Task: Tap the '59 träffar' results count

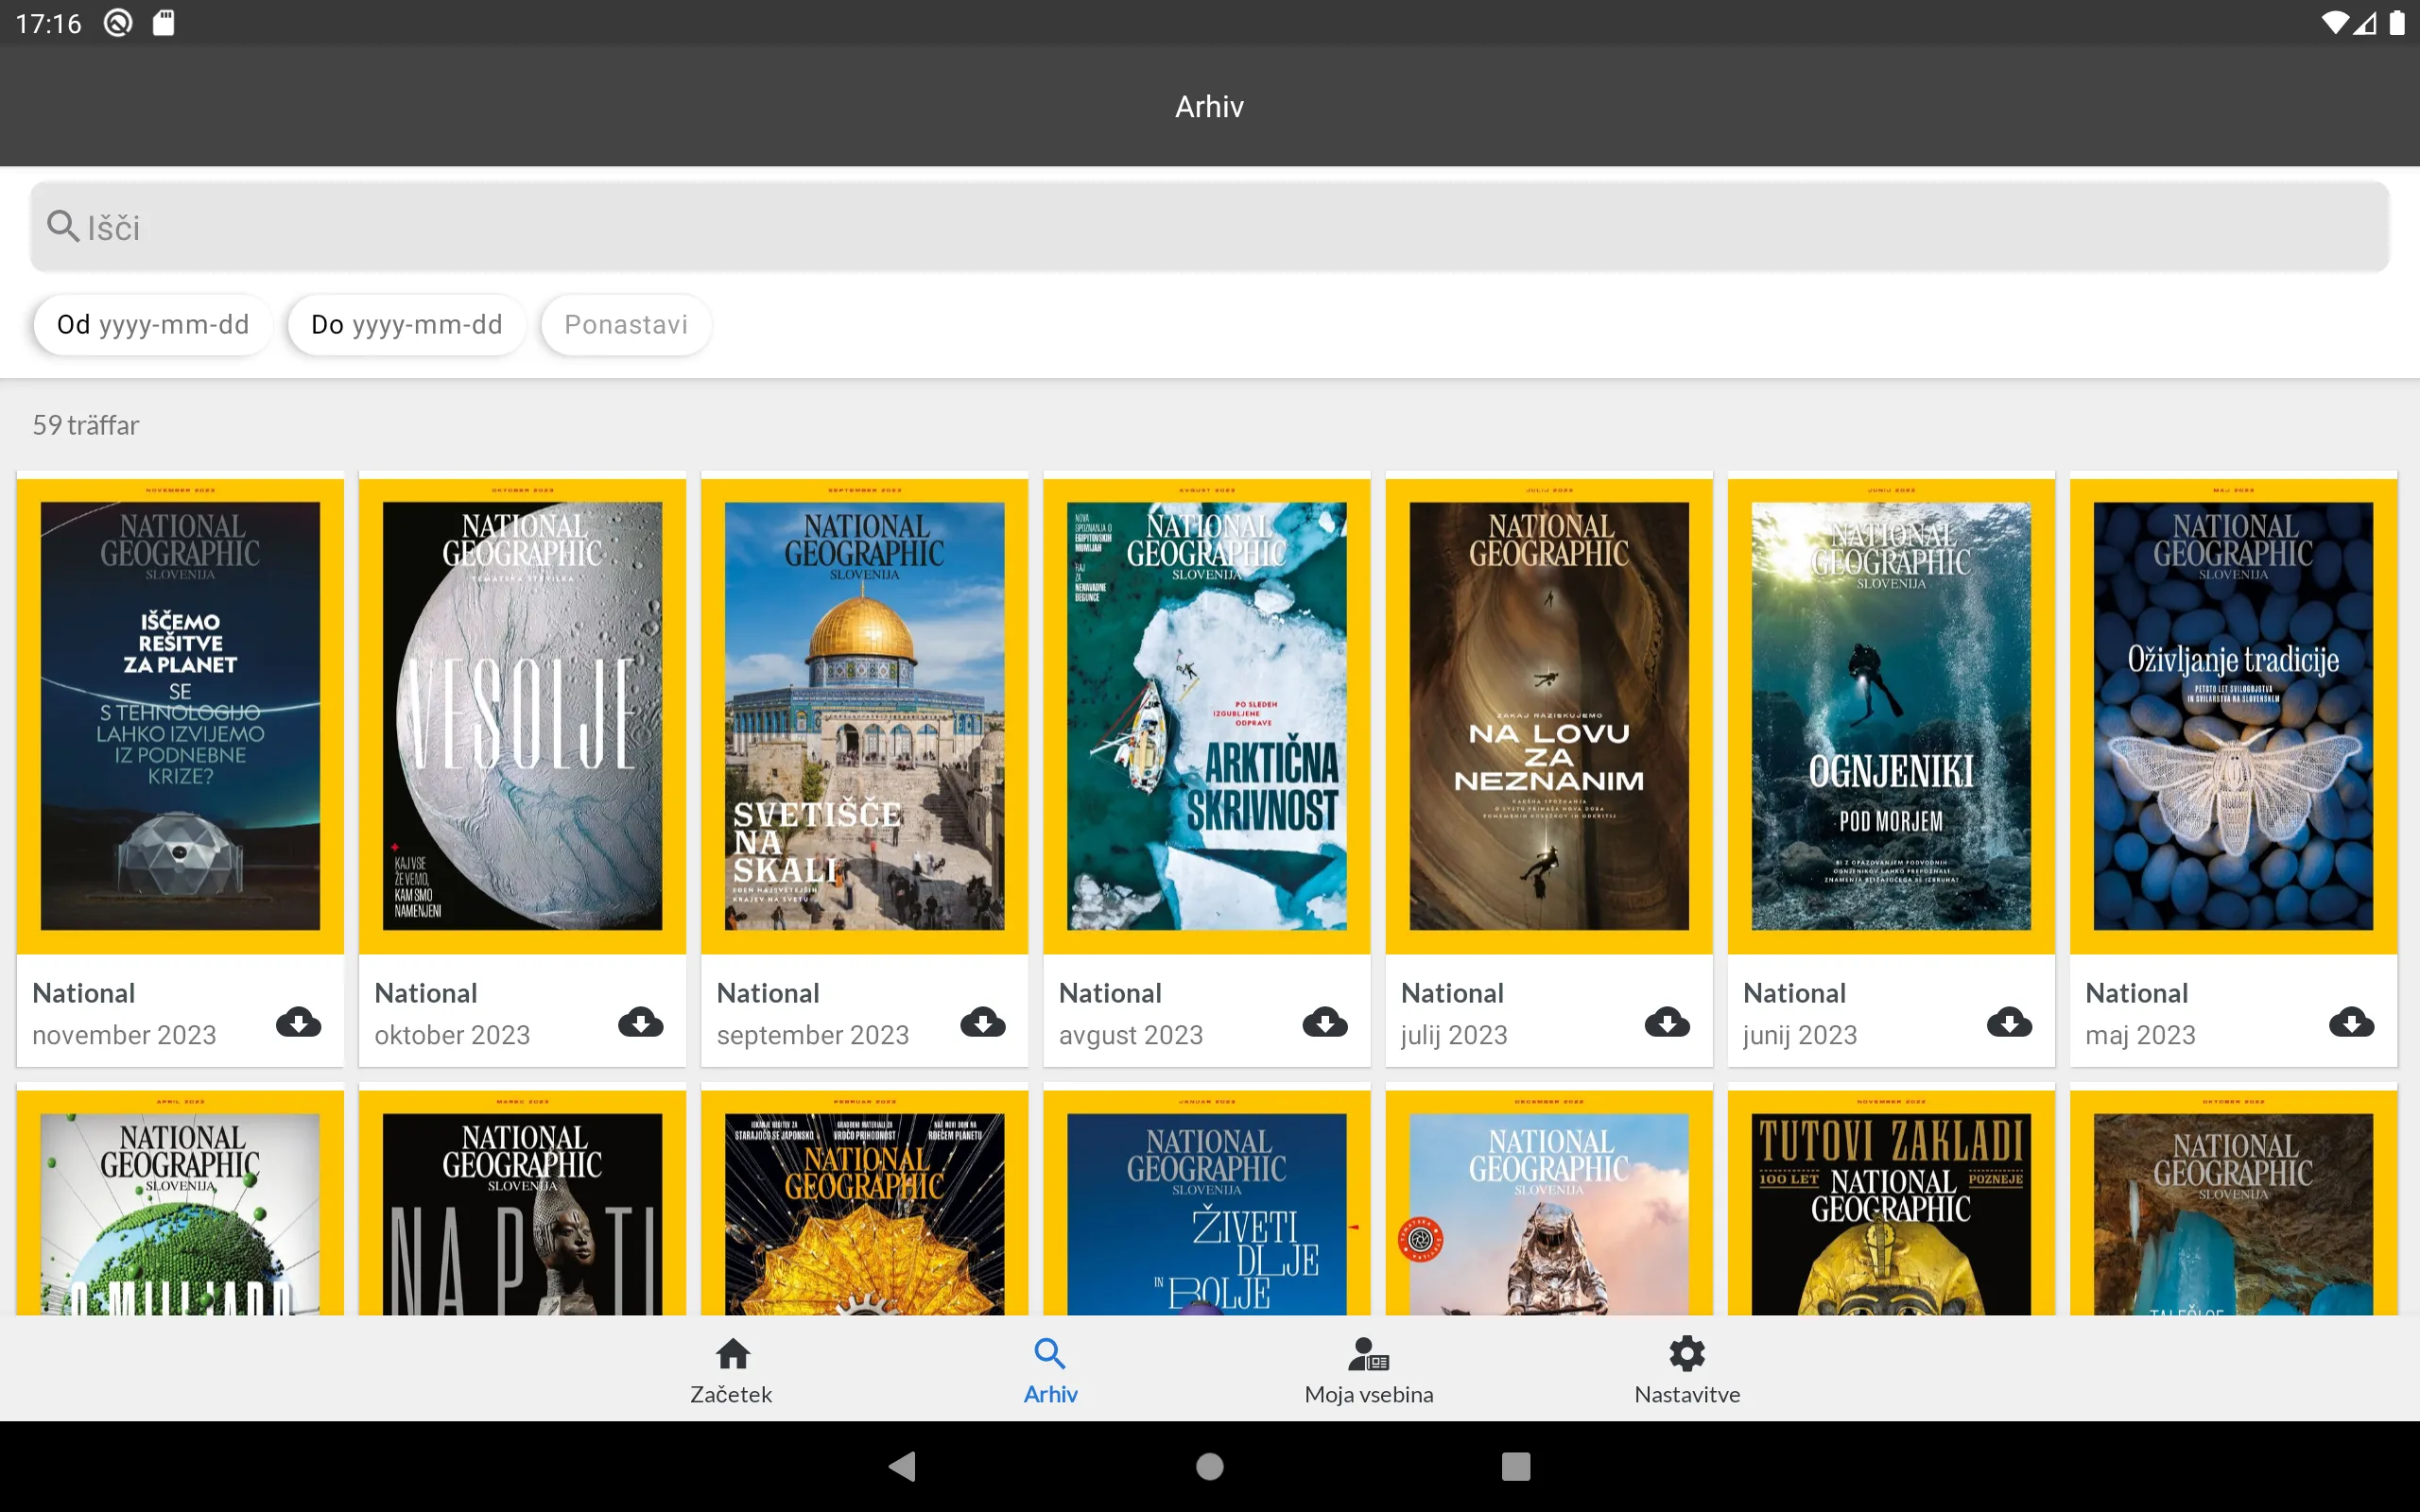Action: tap(86, 425)
